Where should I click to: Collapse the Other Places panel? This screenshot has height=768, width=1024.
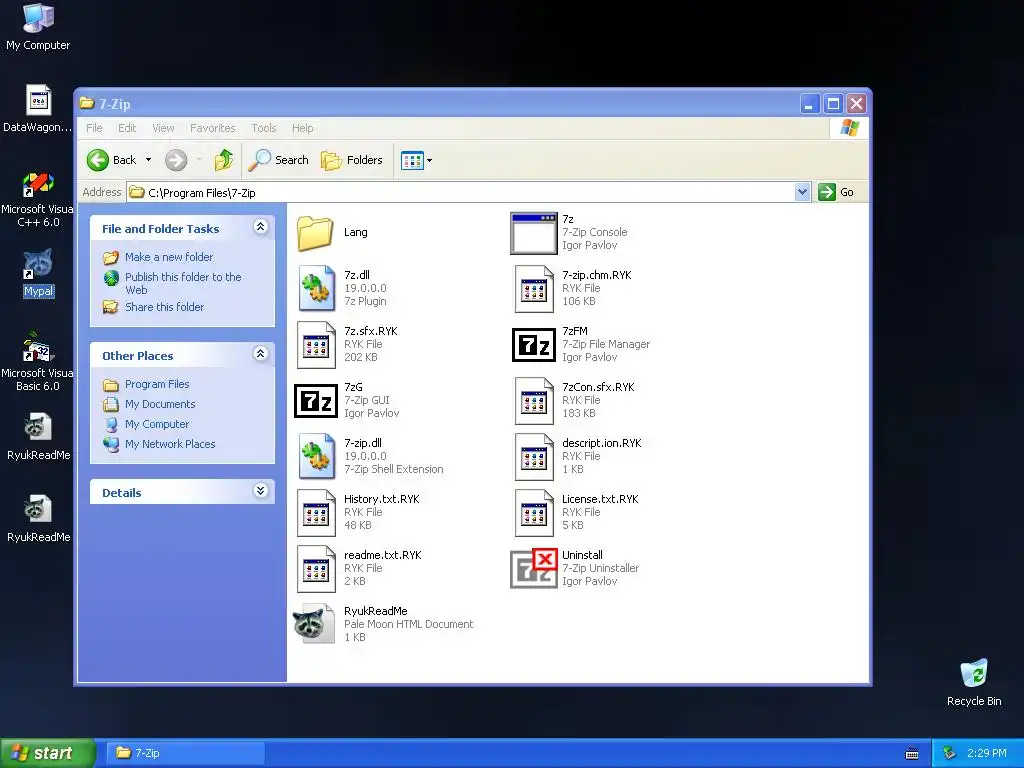261,354
